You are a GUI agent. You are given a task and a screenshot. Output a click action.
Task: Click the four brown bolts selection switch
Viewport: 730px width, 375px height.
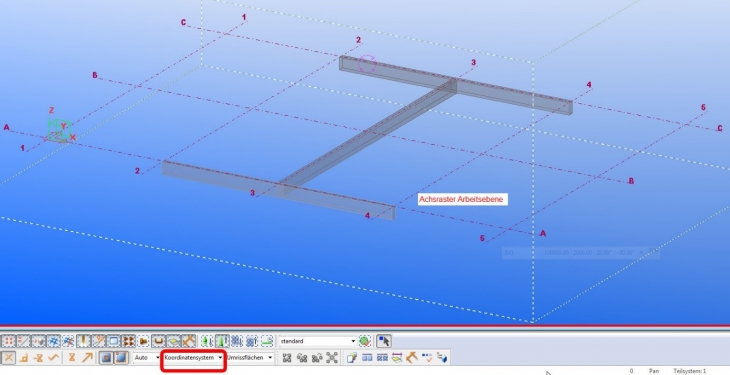128,341
